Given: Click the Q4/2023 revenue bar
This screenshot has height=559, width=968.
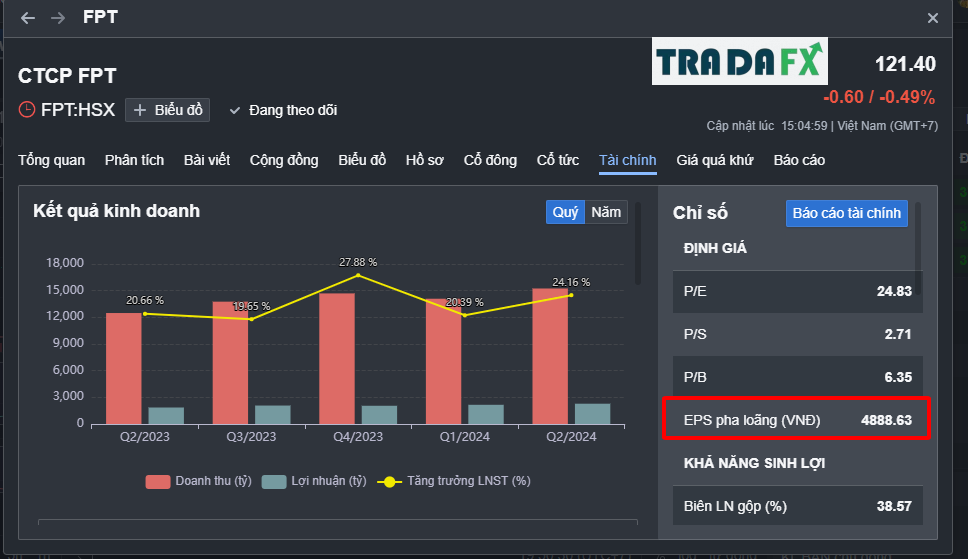Looking at the screenshot, I should (x=337, y=358).
